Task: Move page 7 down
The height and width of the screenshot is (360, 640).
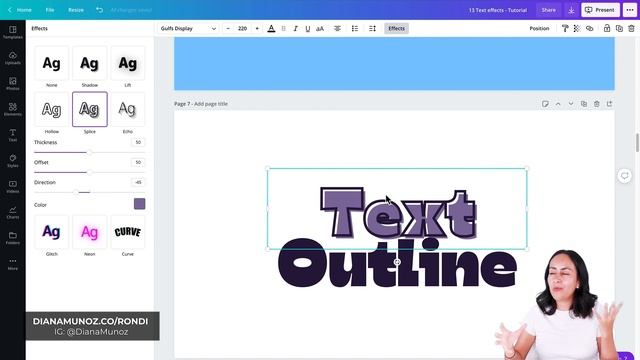Action: pos(571,104)
